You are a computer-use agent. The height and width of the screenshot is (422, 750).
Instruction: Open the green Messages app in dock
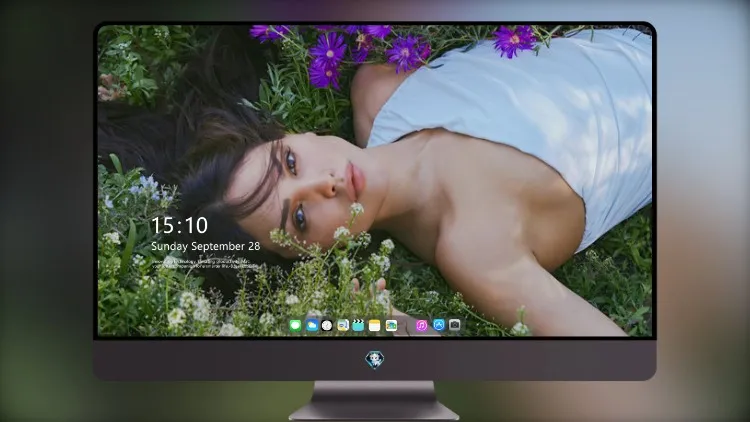pyautogui.click(x=296, y=326)
